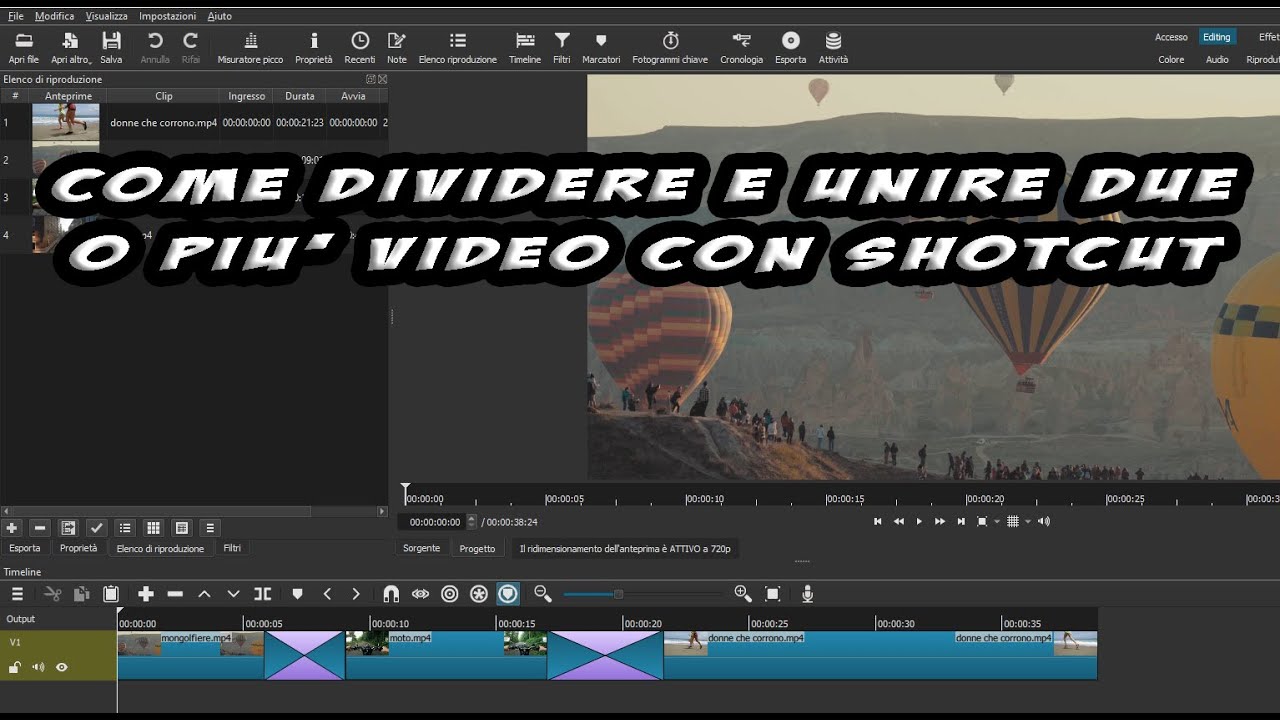1280x720 pixels.
Task: Select the moto.mp4 timeline clip
Action: [446, 655]
